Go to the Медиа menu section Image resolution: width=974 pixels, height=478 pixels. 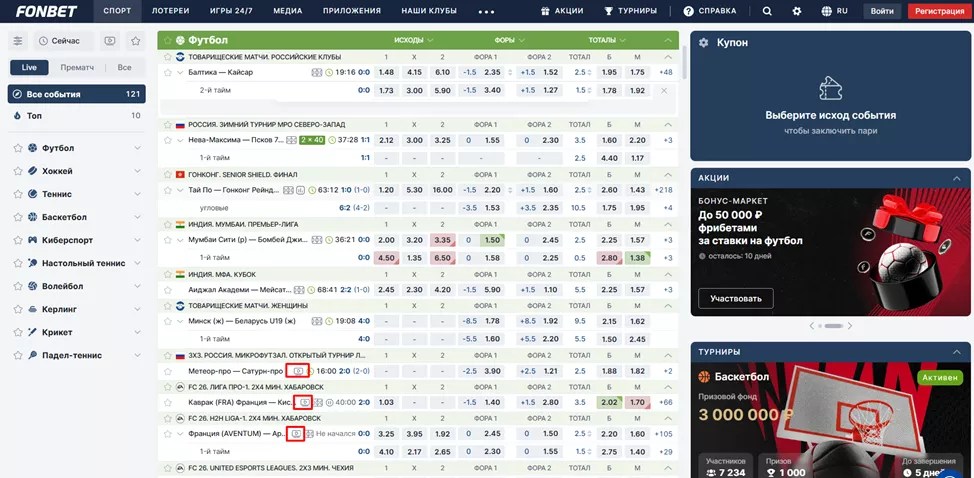pyautogui.click(x=287, y=11)
